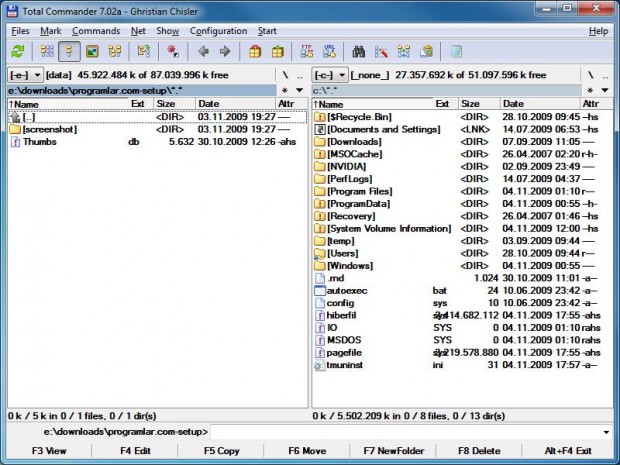The image size is (620, 465).
Task: Open right panel directory history arrow
Action: pyautogui.click(x=605, y=91)
